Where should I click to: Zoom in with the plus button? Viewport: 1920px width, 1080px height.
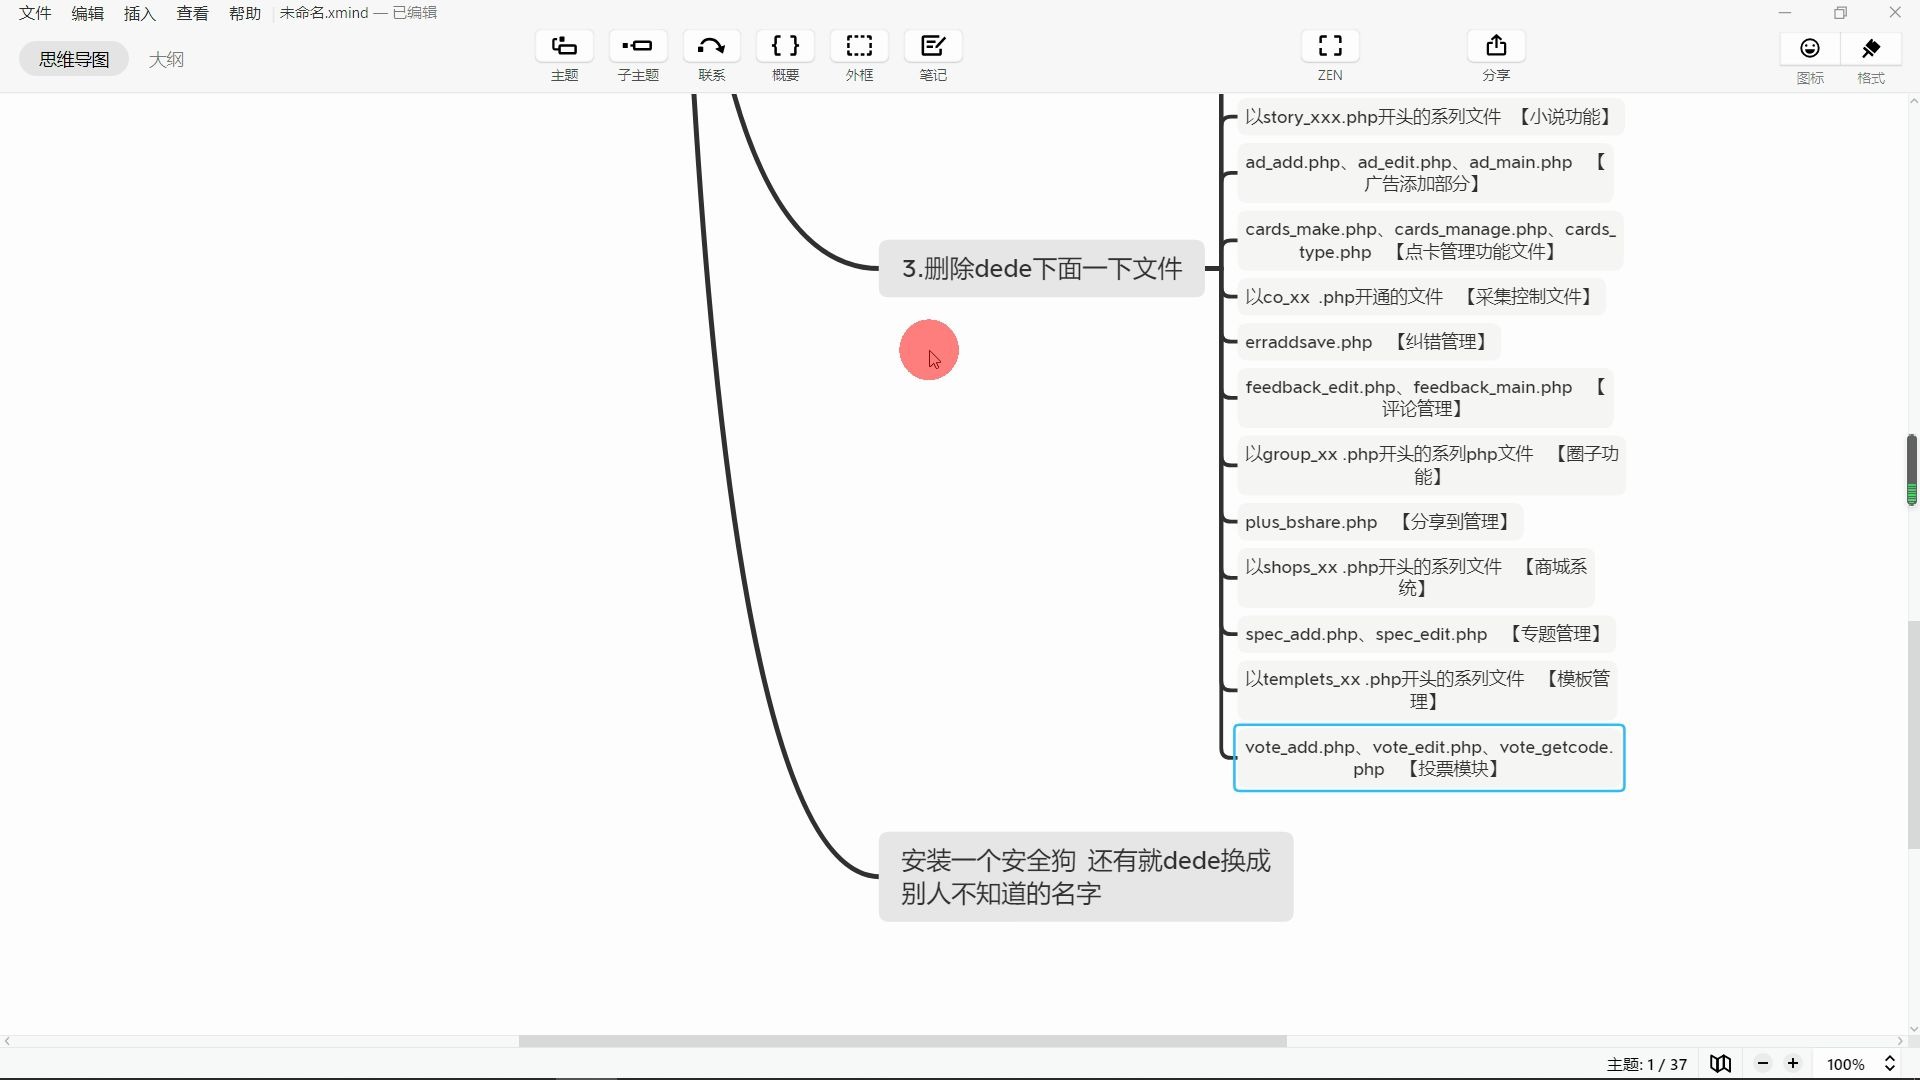tap(1793, 1063)
